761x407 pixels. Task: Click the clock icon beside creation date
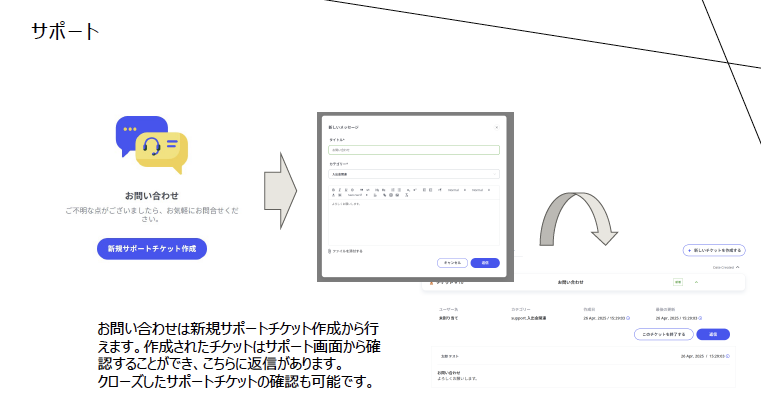coord(629,317)
